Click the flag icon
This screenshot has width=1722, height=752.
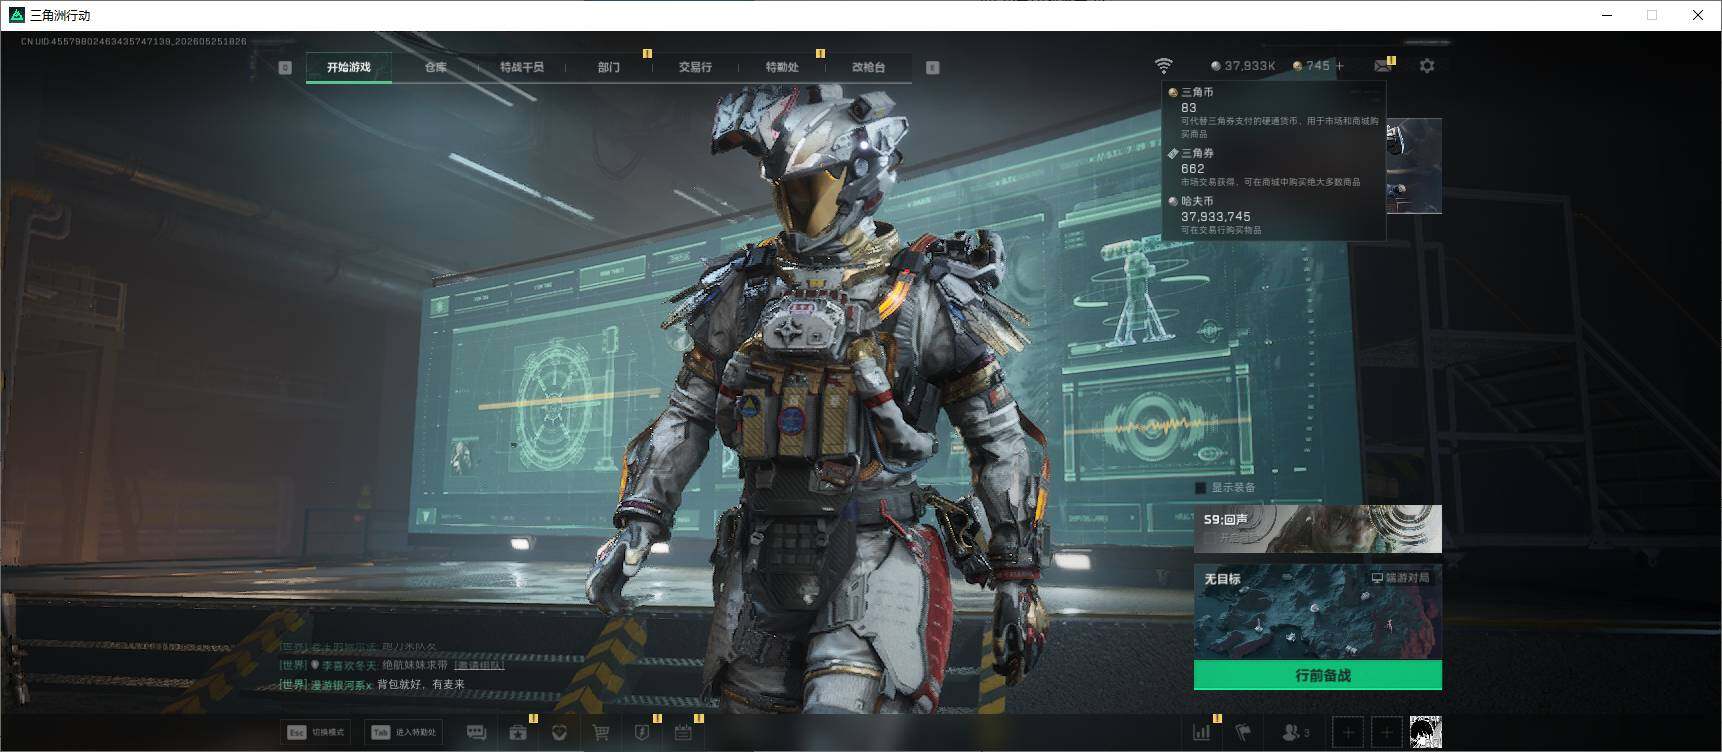click(1243, 733)
